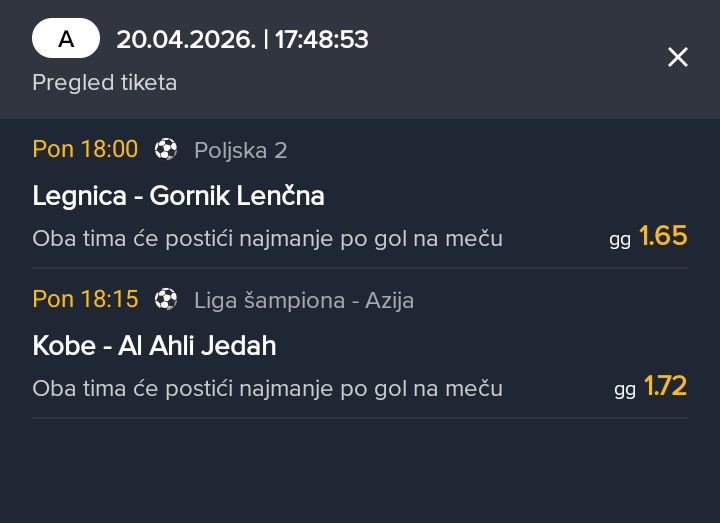This screenshot has height=523, width=720.
Task: Select the ticket time 17:48:53
Action: 322,40
